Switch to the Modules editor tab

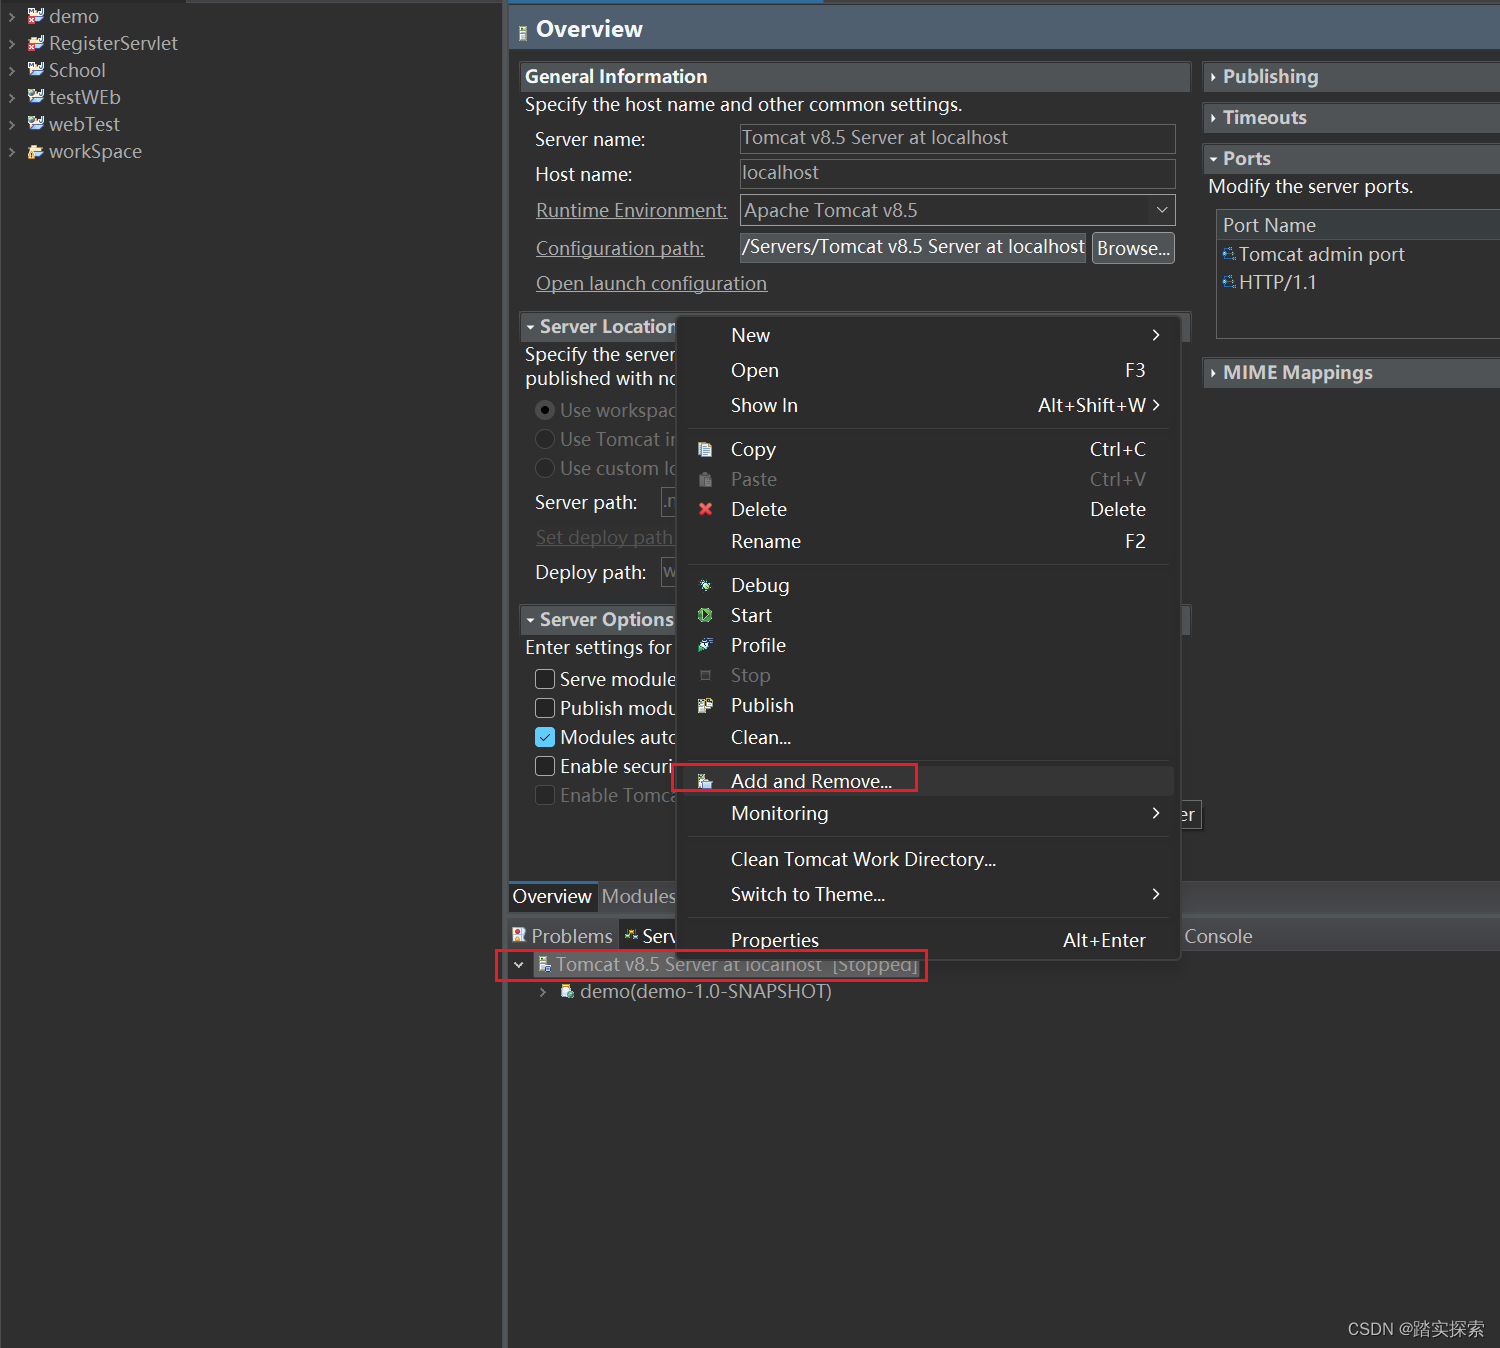[638, 896]
